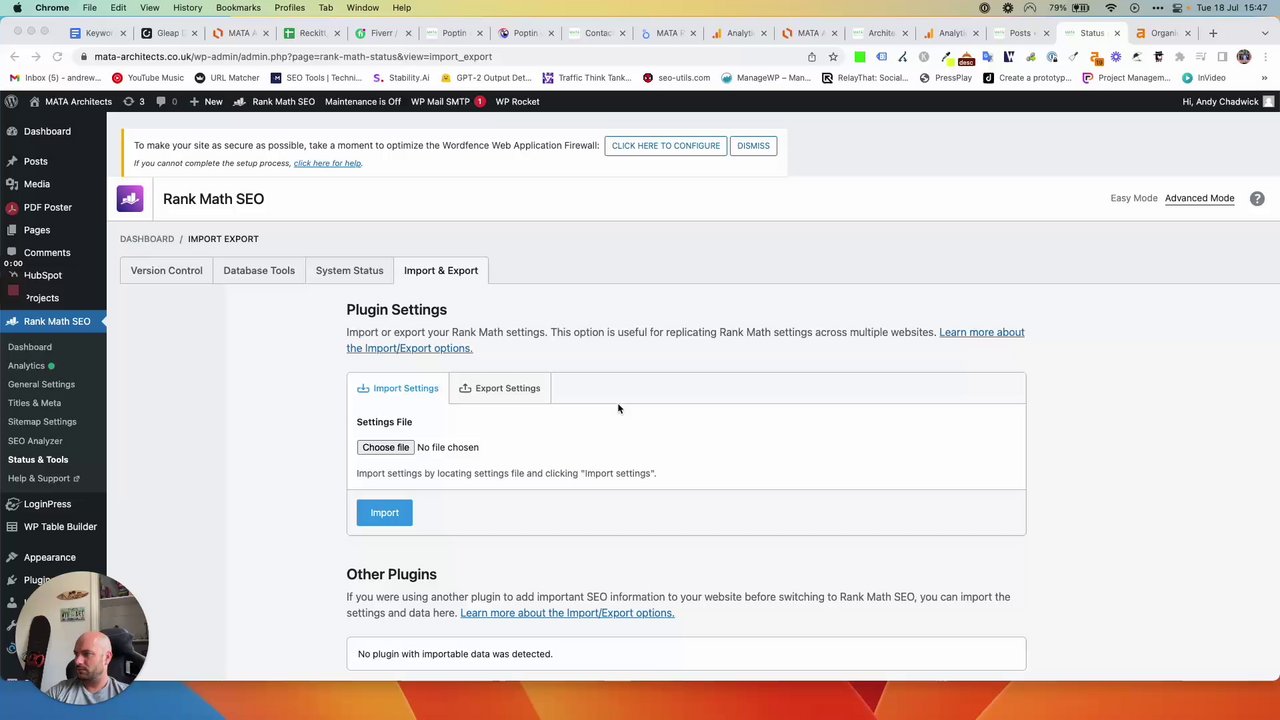Click the blue Import button
Viewport: 1280px width, 720px height.
click(x=384, y=513)
